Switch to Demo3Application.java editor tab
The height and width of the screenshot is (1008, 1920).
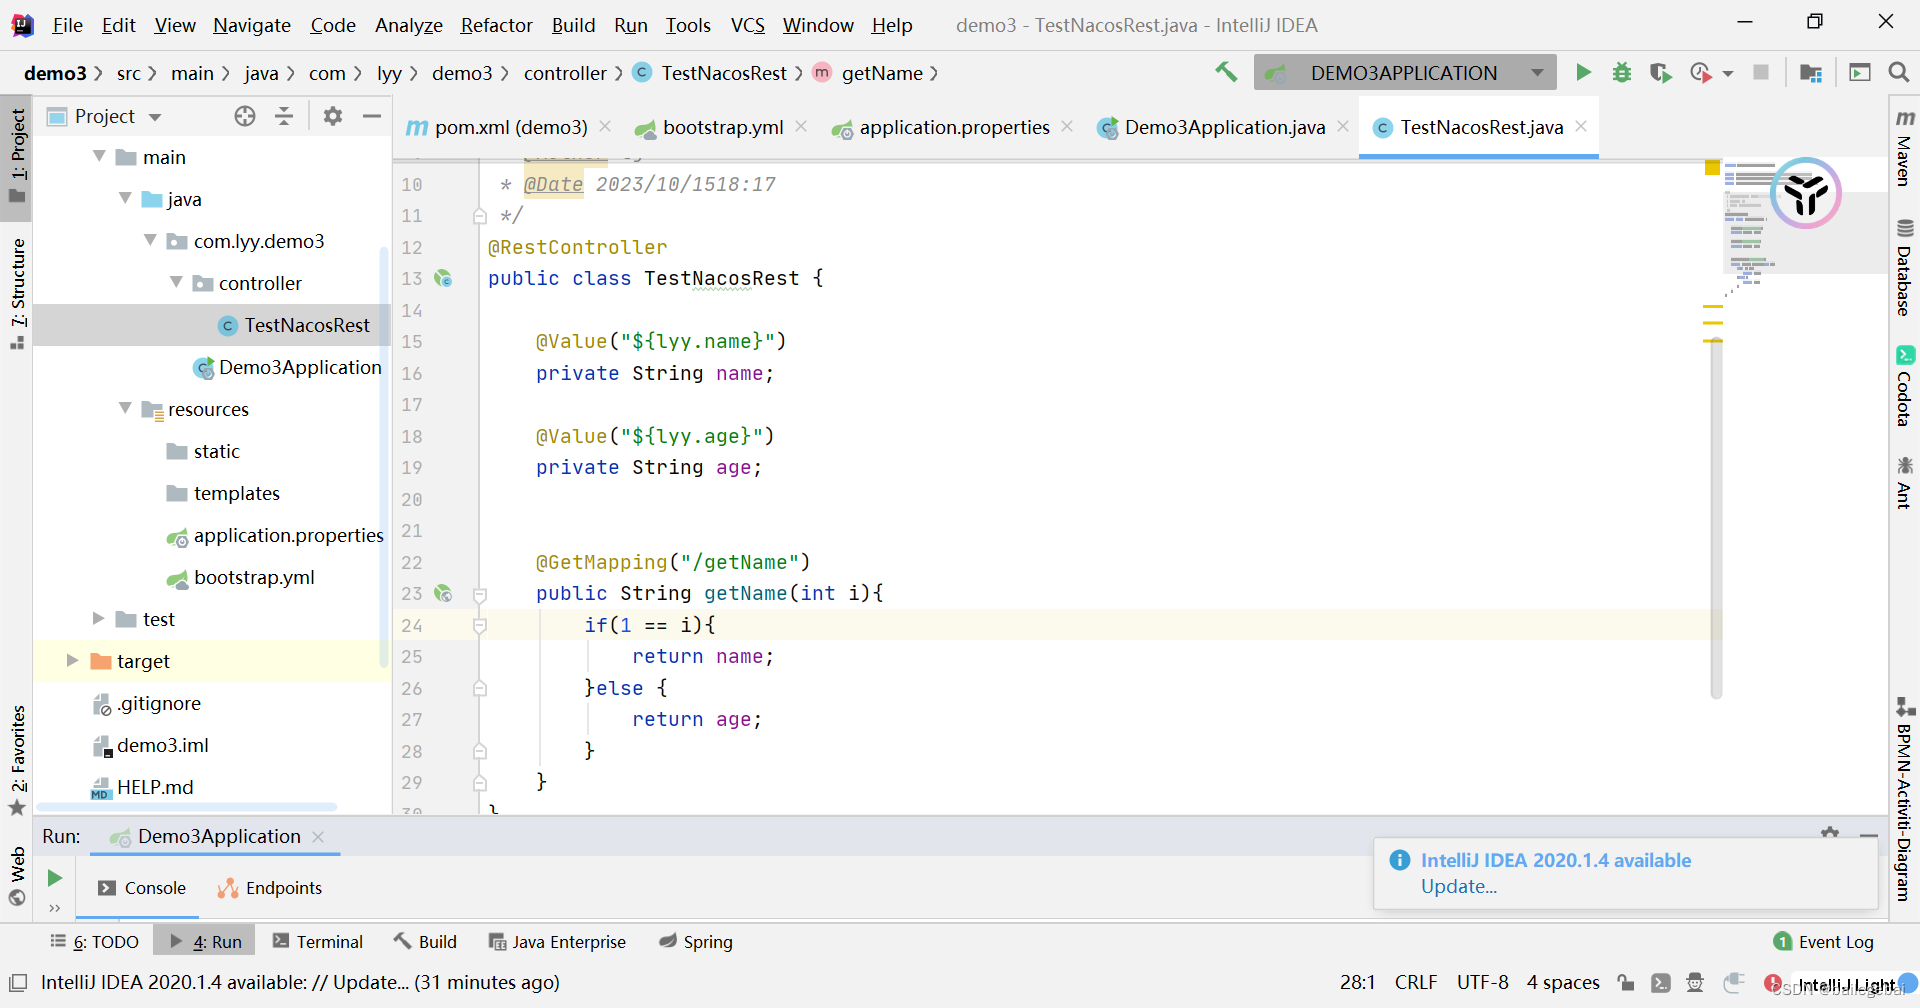1223,127
